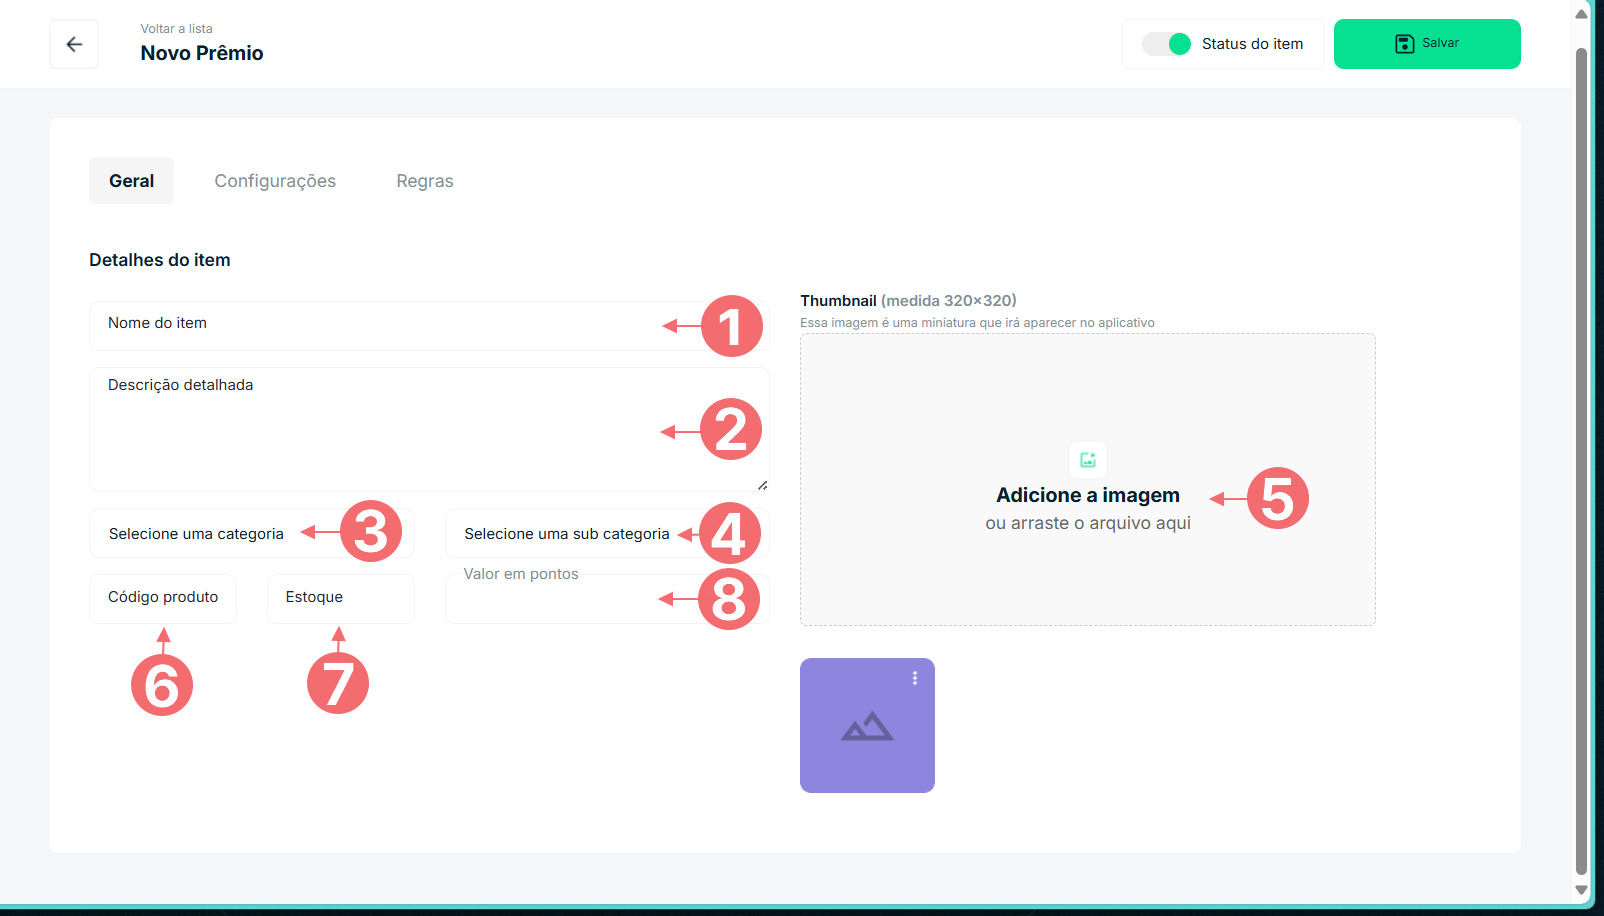Click the save disk icon
Viewport: 1604px width, 916px height.
pos(1404,44)
